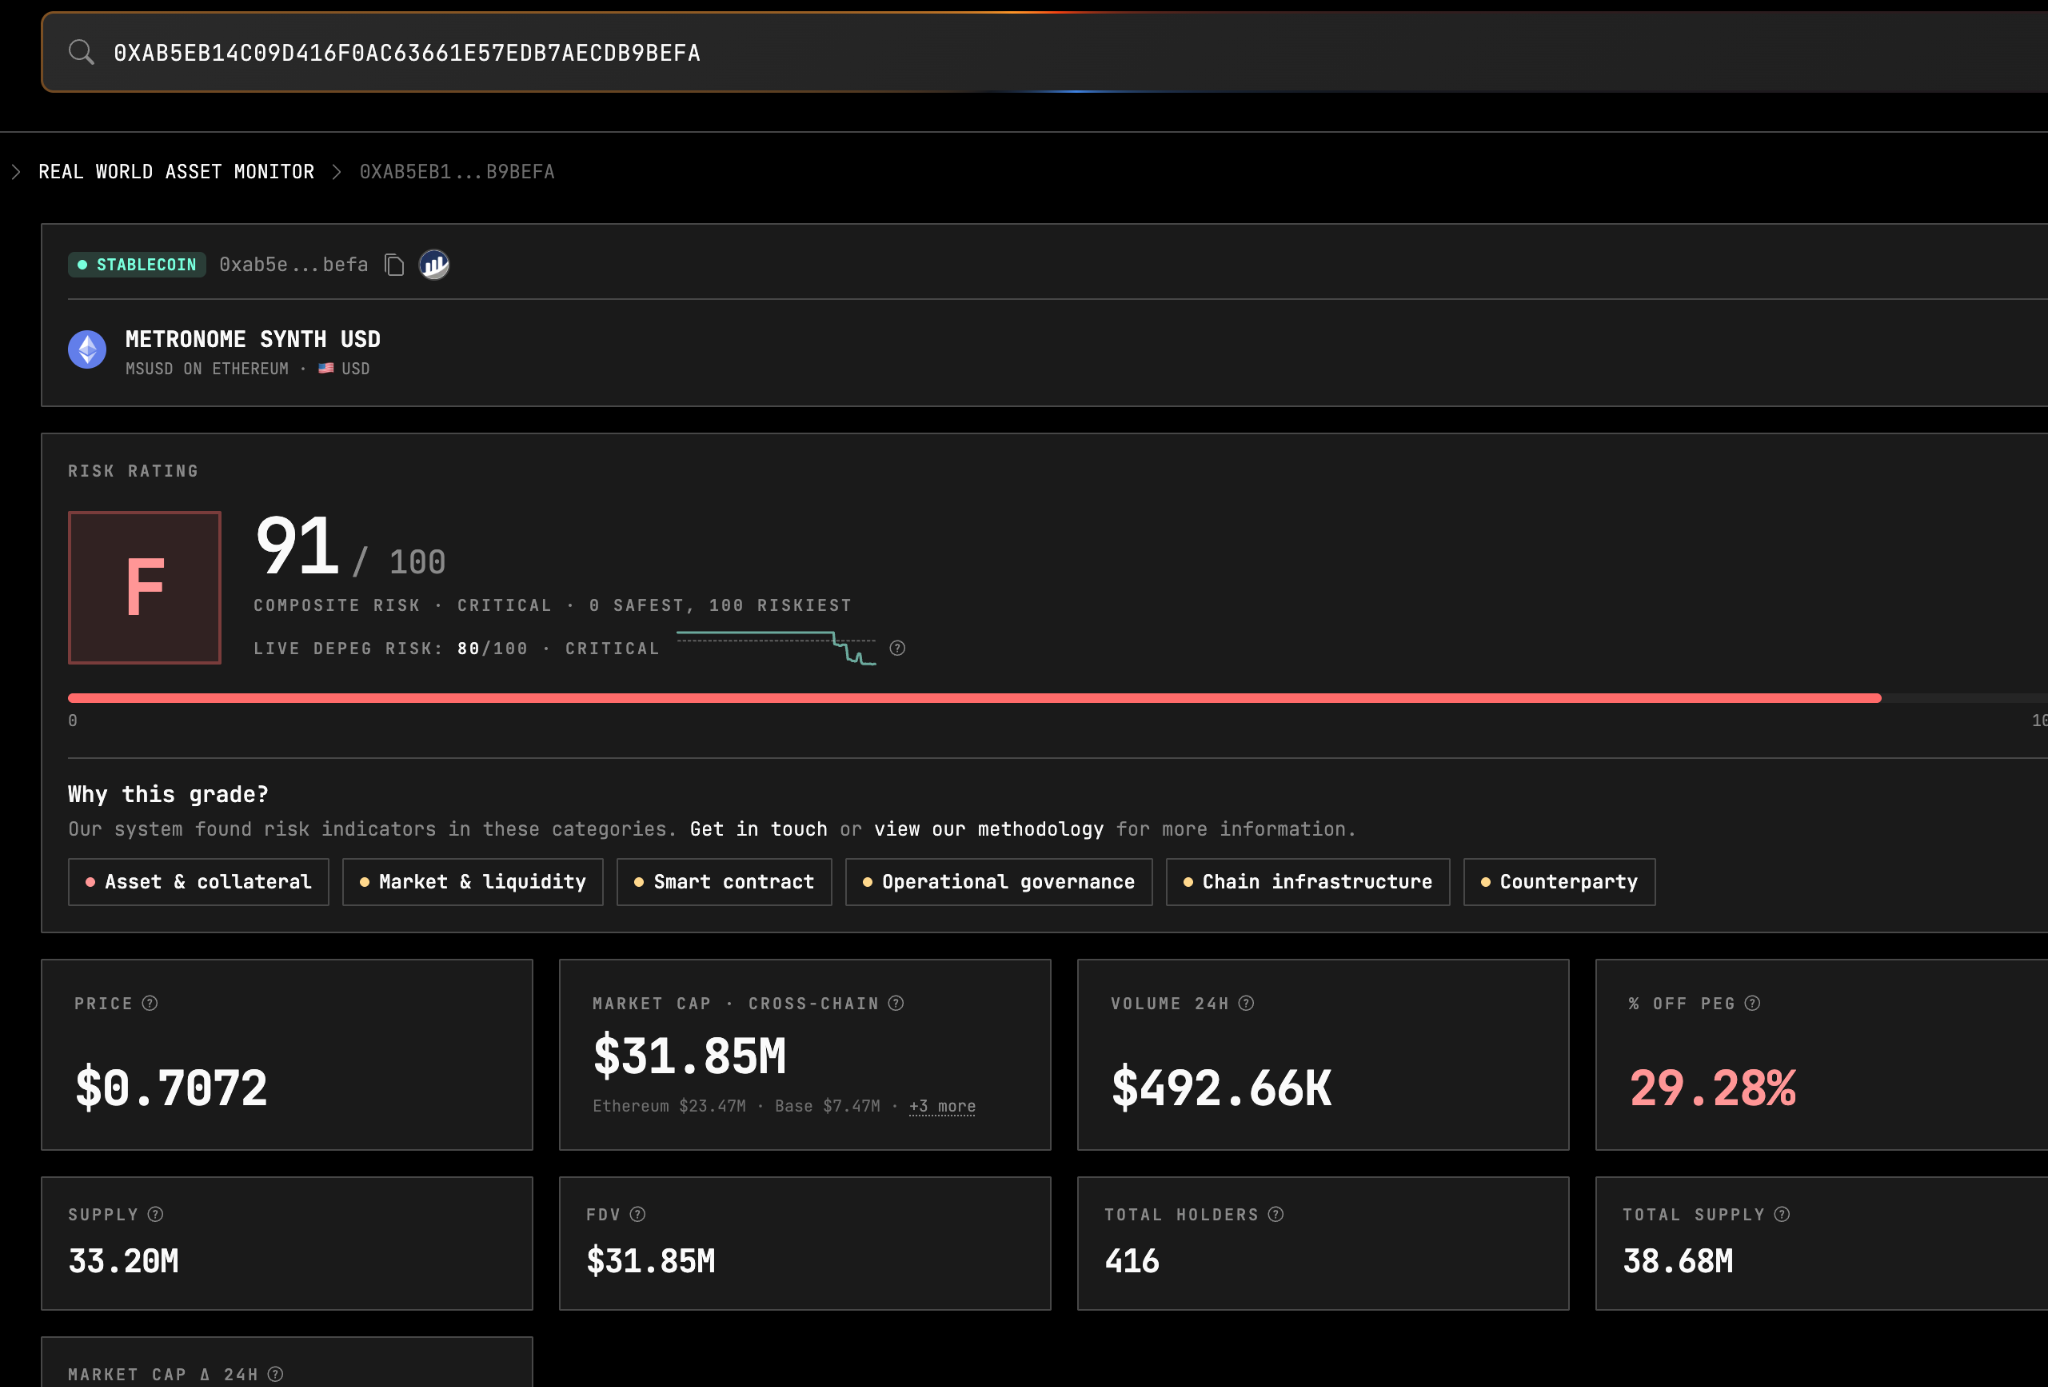Click the Ethereum $23.47M chain breakdown
Image resolution: width=2048 pixels, height=1387 pixels.
(669, 1106)
